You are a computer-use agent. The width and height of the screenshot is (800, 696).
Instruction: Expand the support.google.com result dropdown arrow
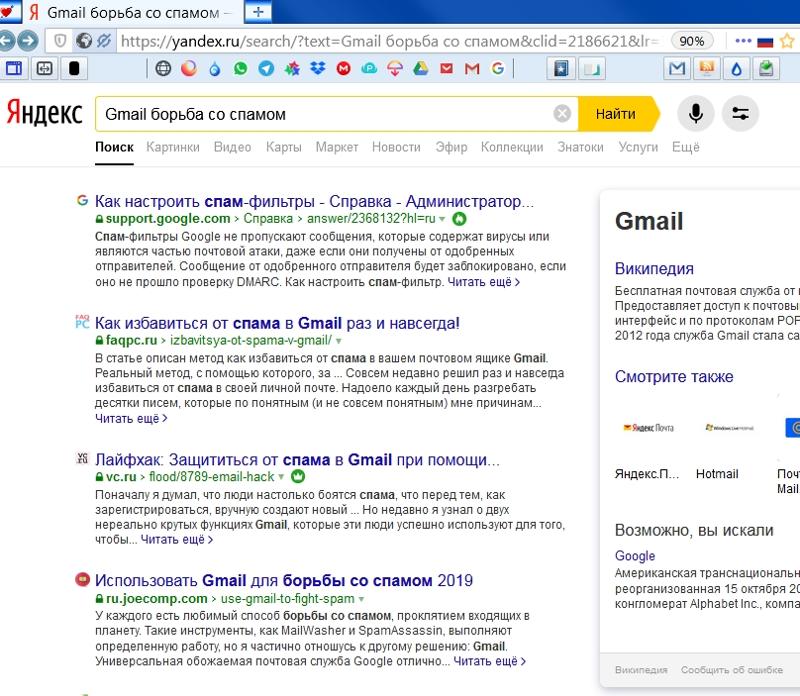coord(442,219)
